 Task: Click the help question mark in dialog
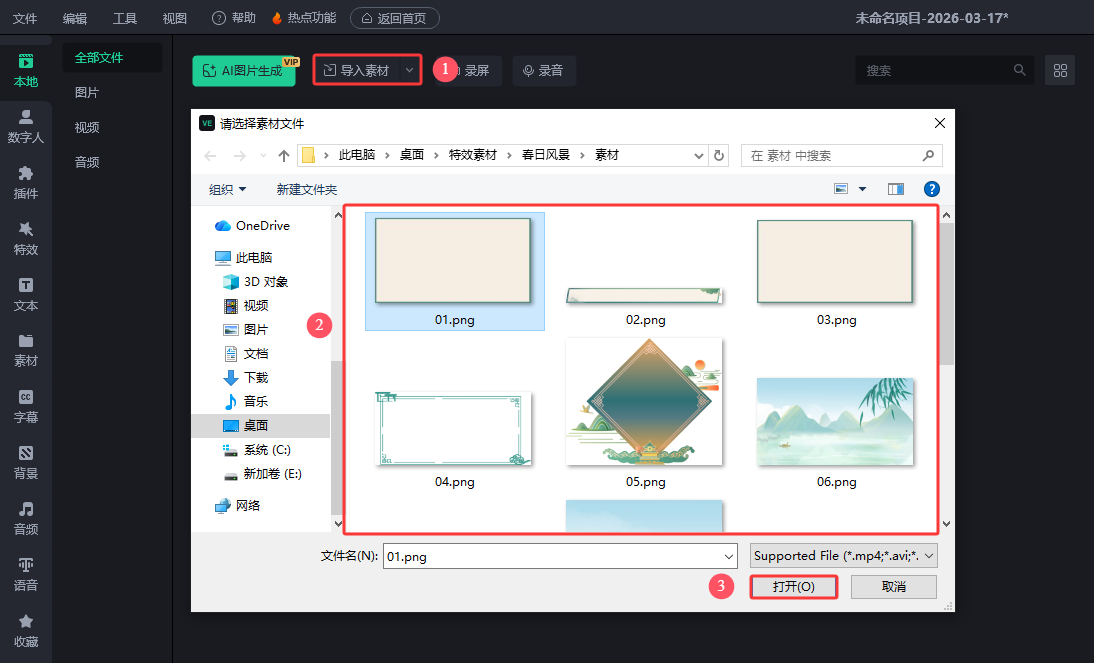pyautogui.click(x=931, y=189)
